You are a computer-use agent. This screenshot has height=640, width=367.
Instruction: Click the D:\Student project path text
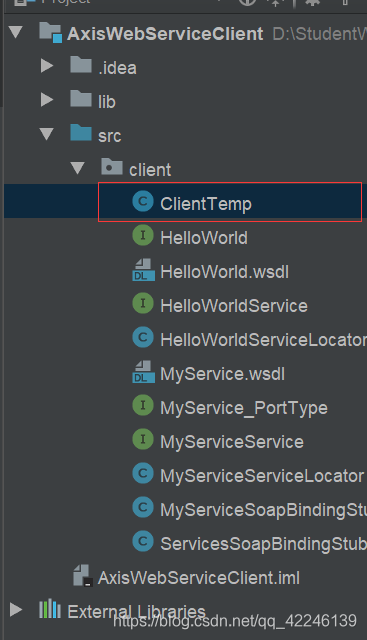(320, 34)
